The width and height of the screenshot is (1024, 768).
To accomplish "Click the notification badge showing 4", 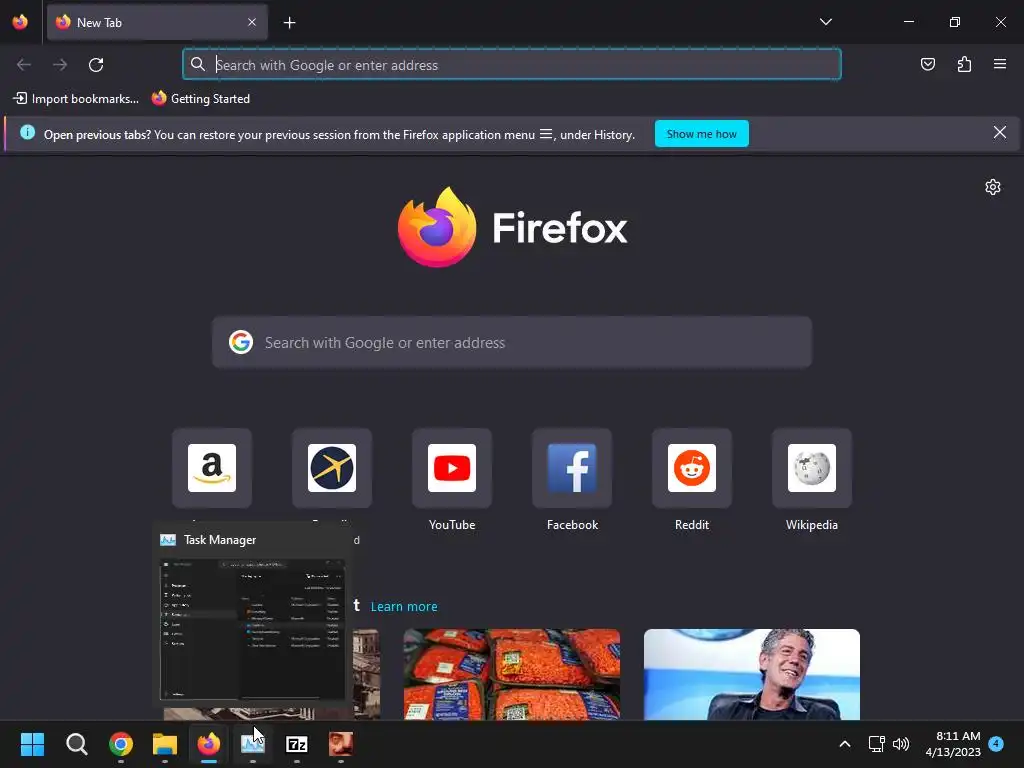I will pyautogui.click(x=996, y=743).
